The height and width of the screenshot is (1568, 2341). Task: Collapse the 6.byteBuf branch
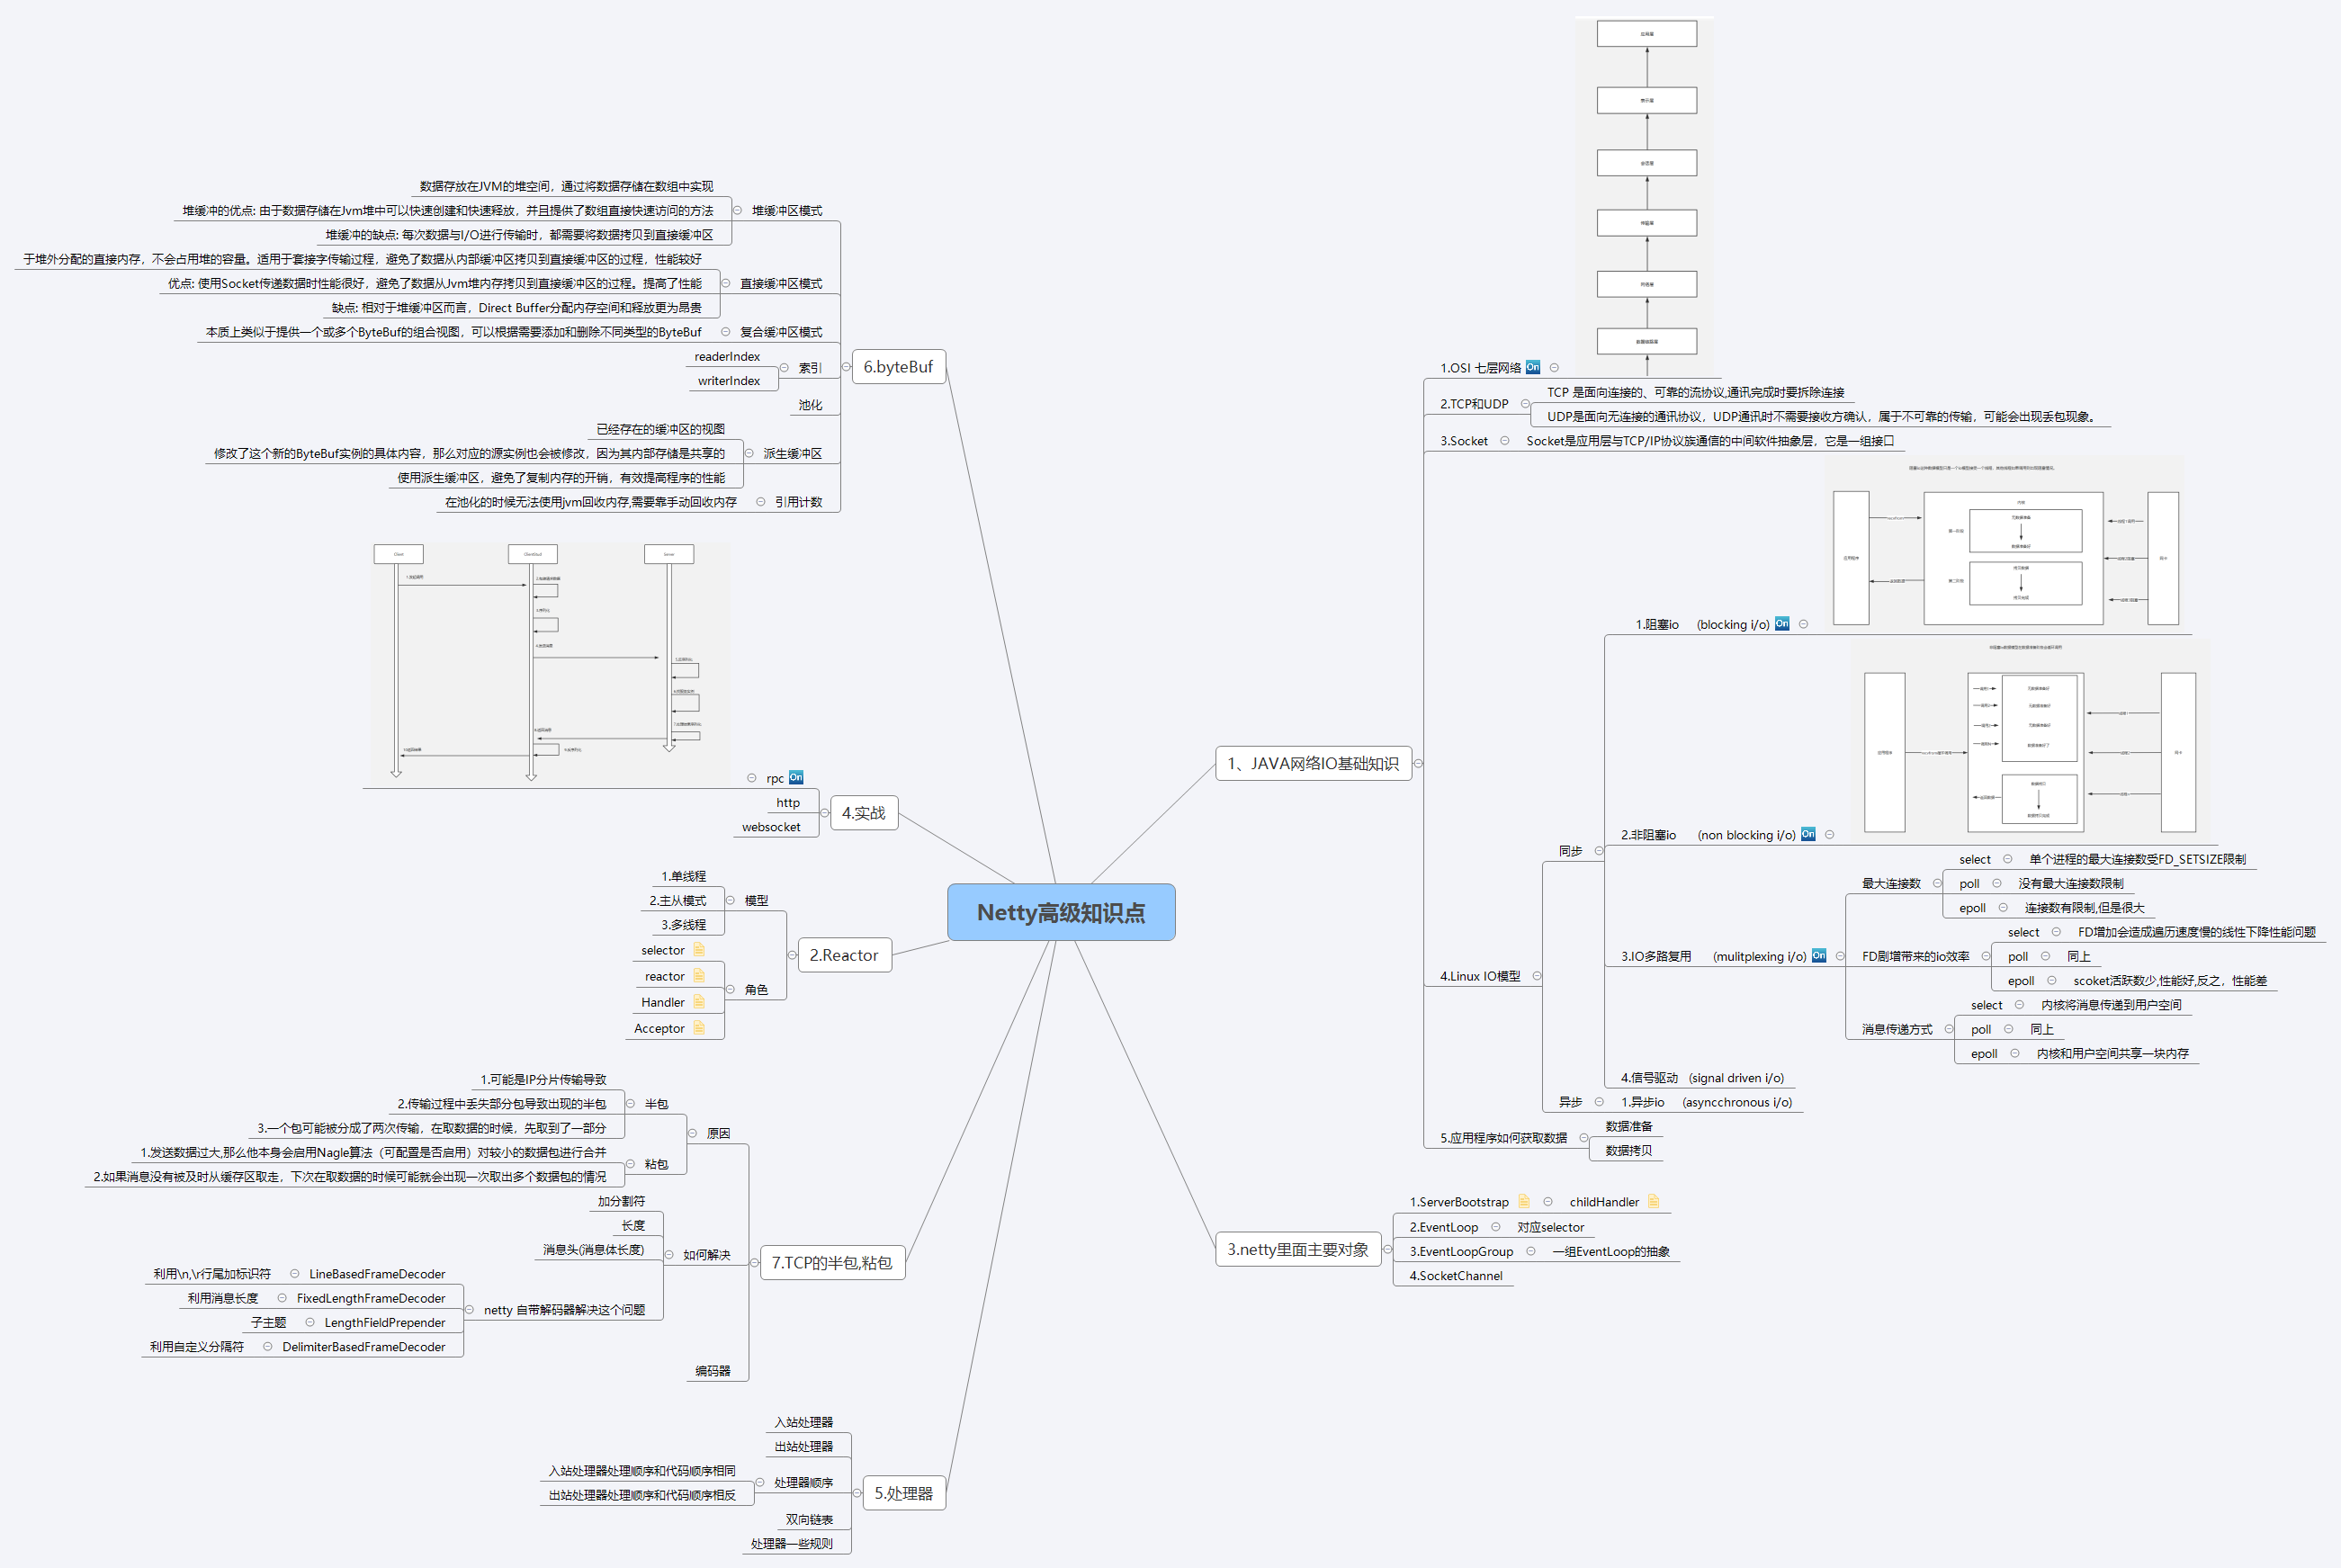846,367
